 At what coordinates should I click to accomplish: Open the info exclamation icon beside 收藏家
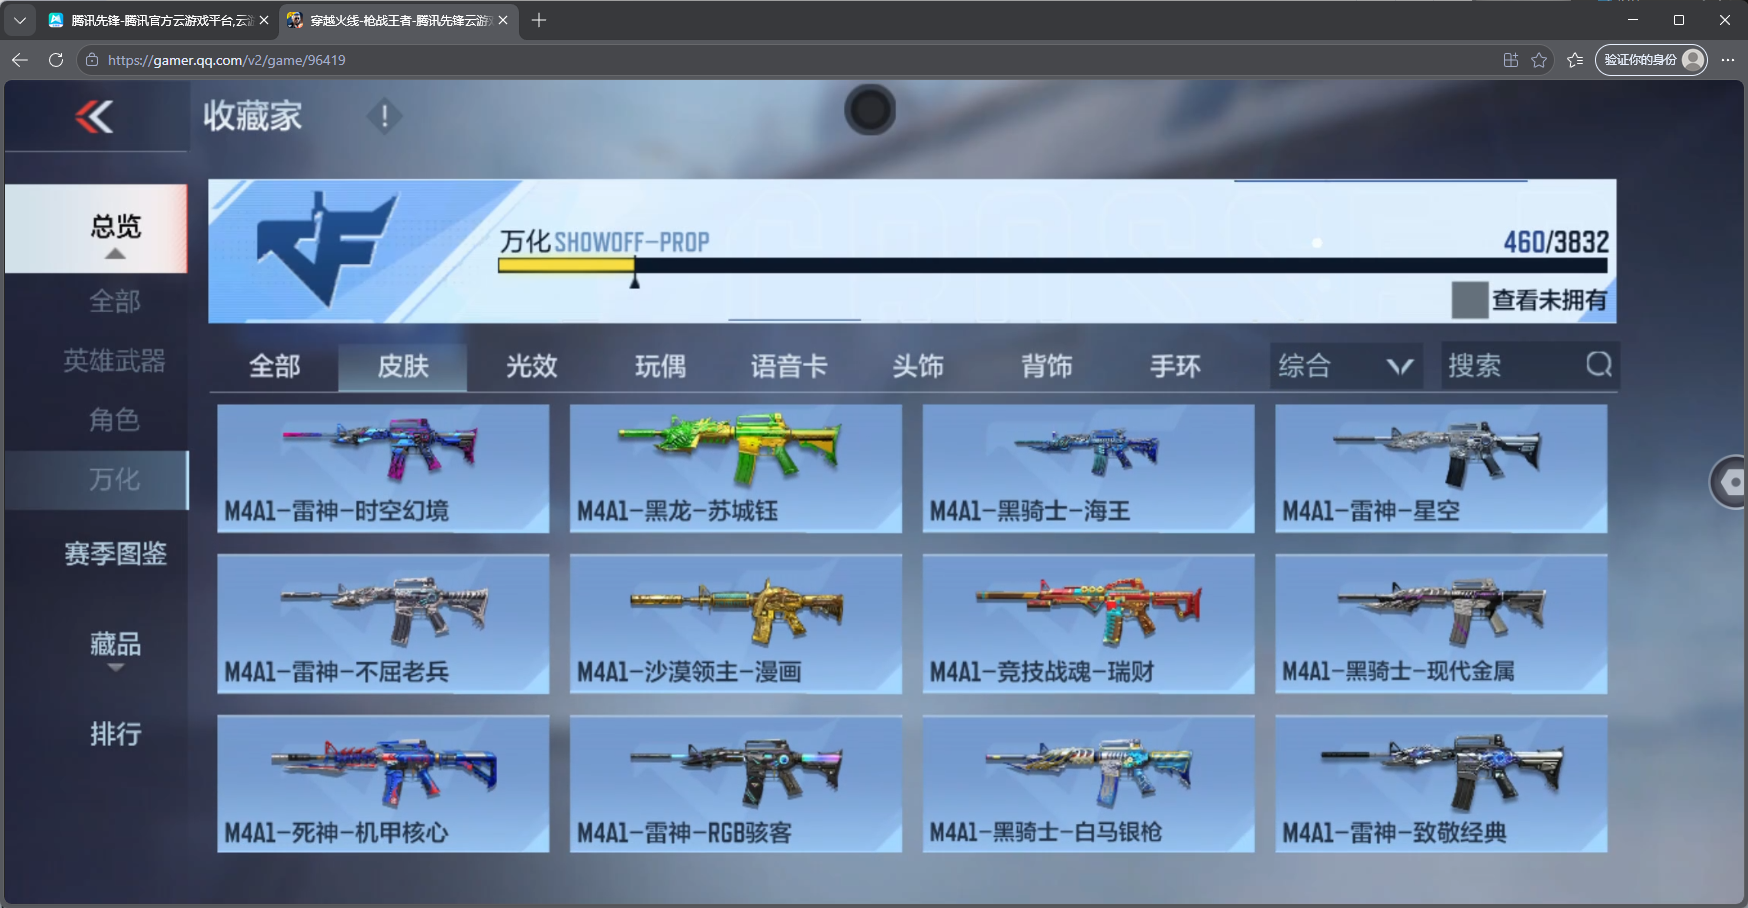click(x=384, y=117)
